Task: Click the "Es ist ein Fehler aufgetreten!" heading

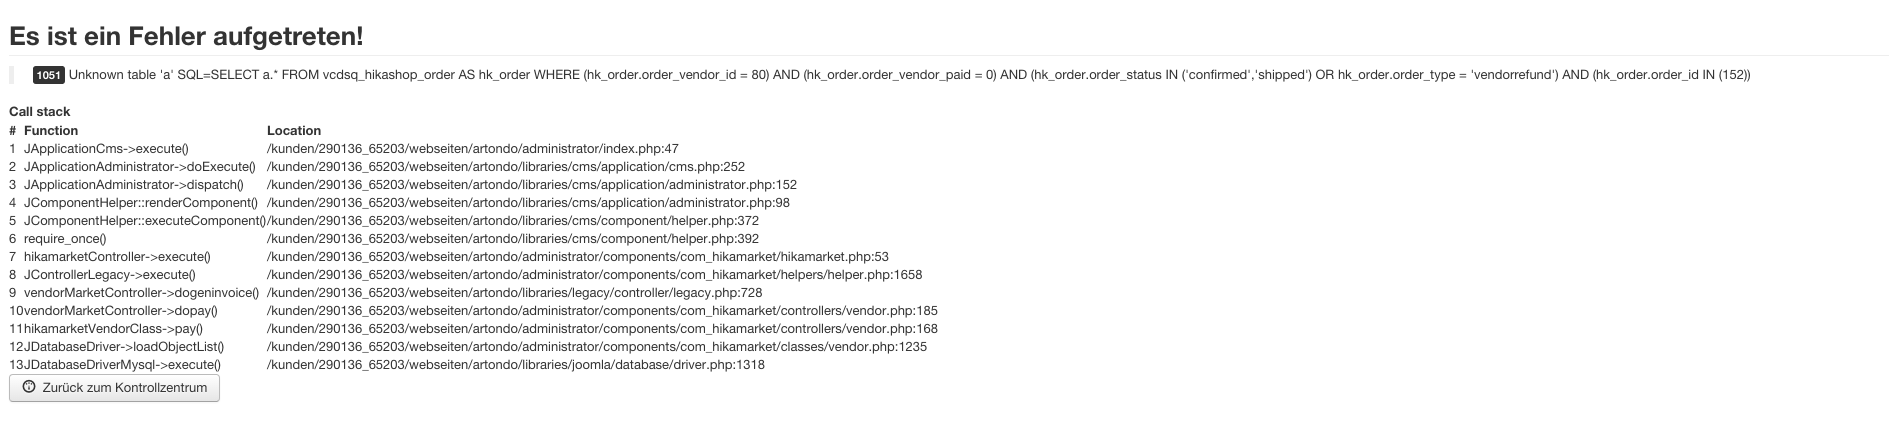Action: [x=186, y=37]
